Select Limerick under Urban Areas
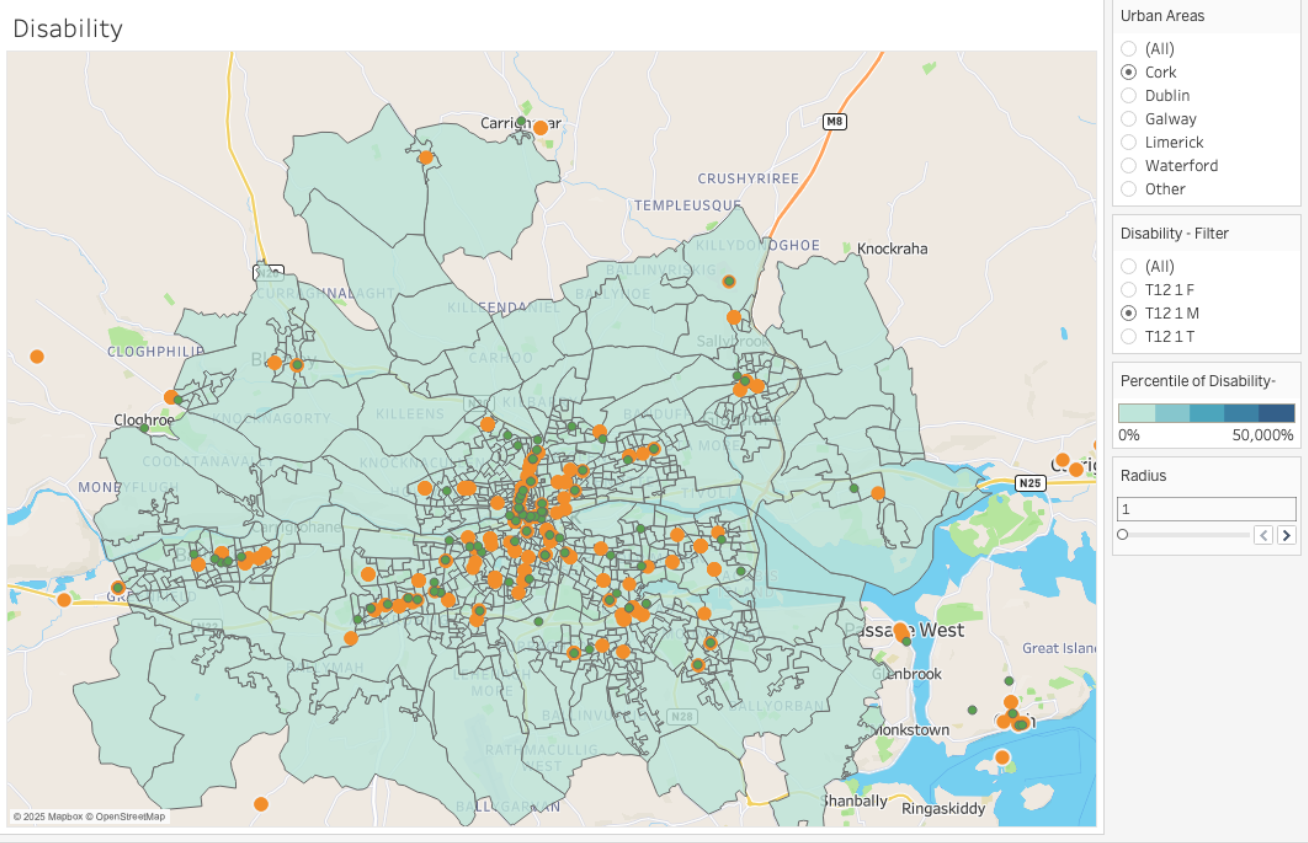Screen dimensions: 1308x843 click(x=1129, y=142)
